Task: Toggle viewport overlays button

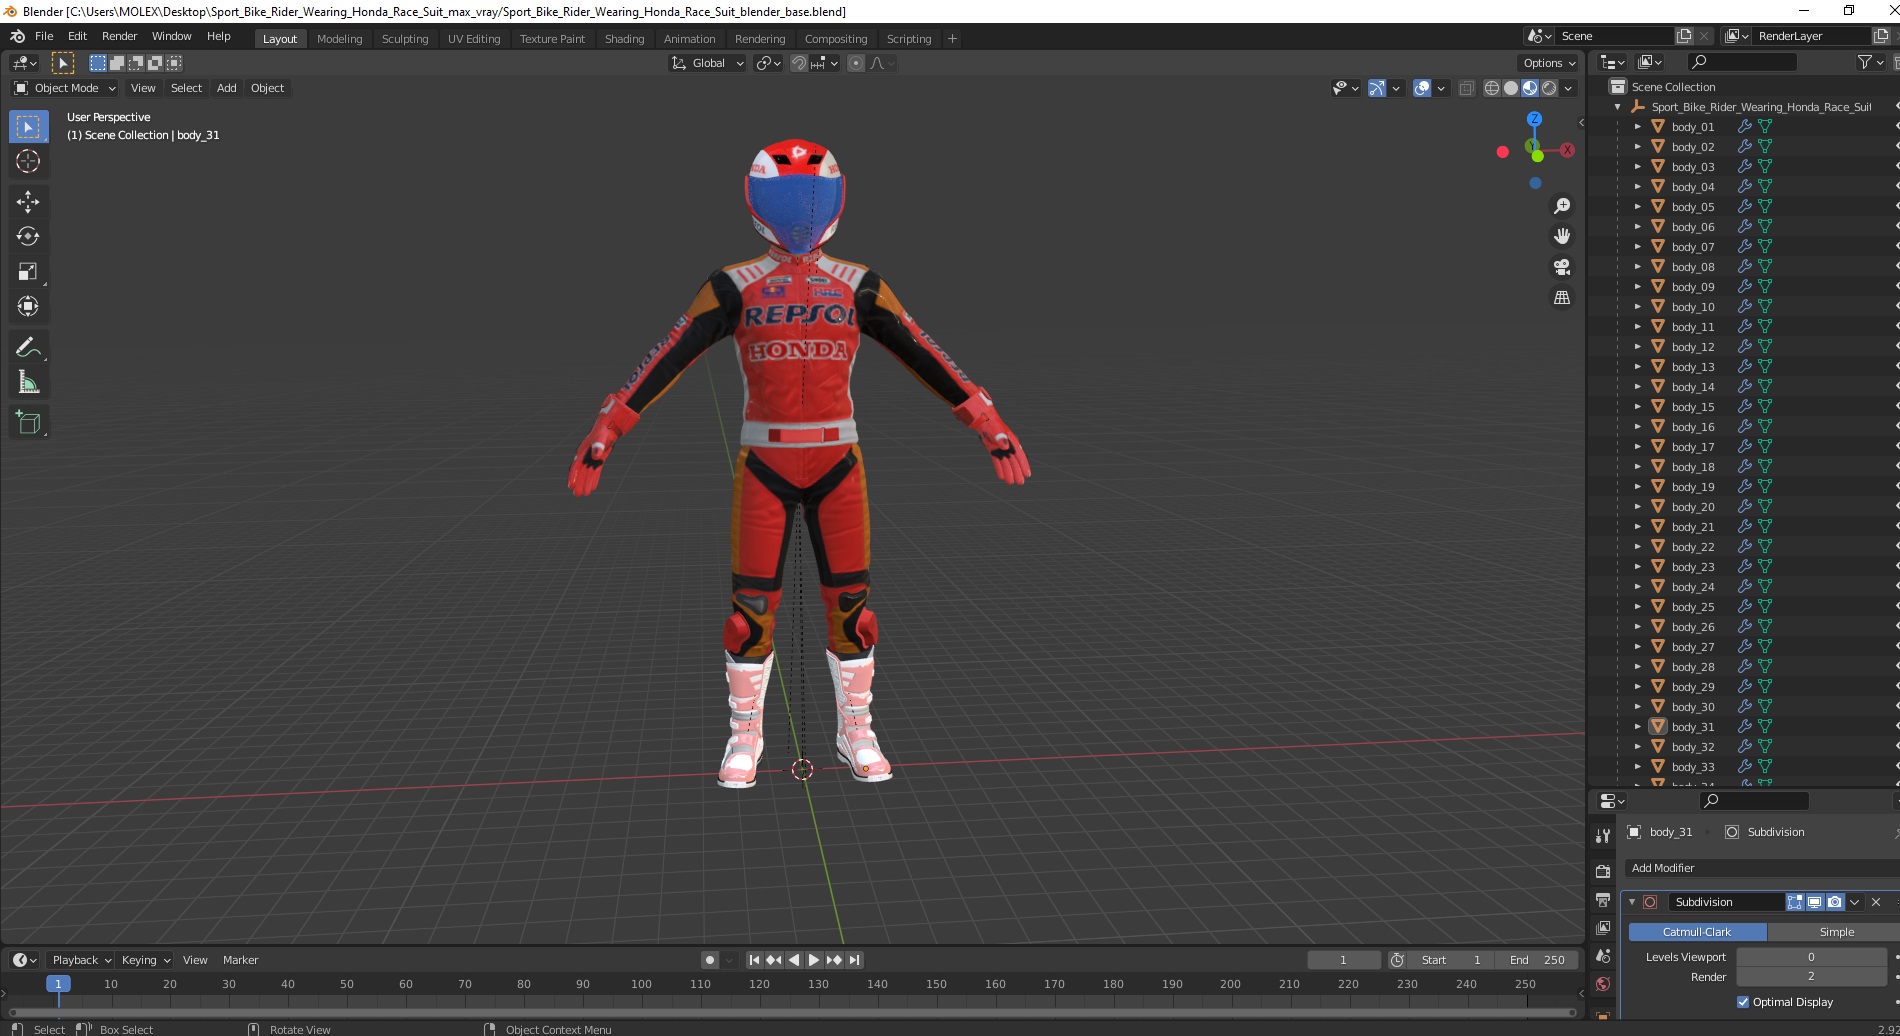Action: pyautogui.click(x=1422, y=88)
